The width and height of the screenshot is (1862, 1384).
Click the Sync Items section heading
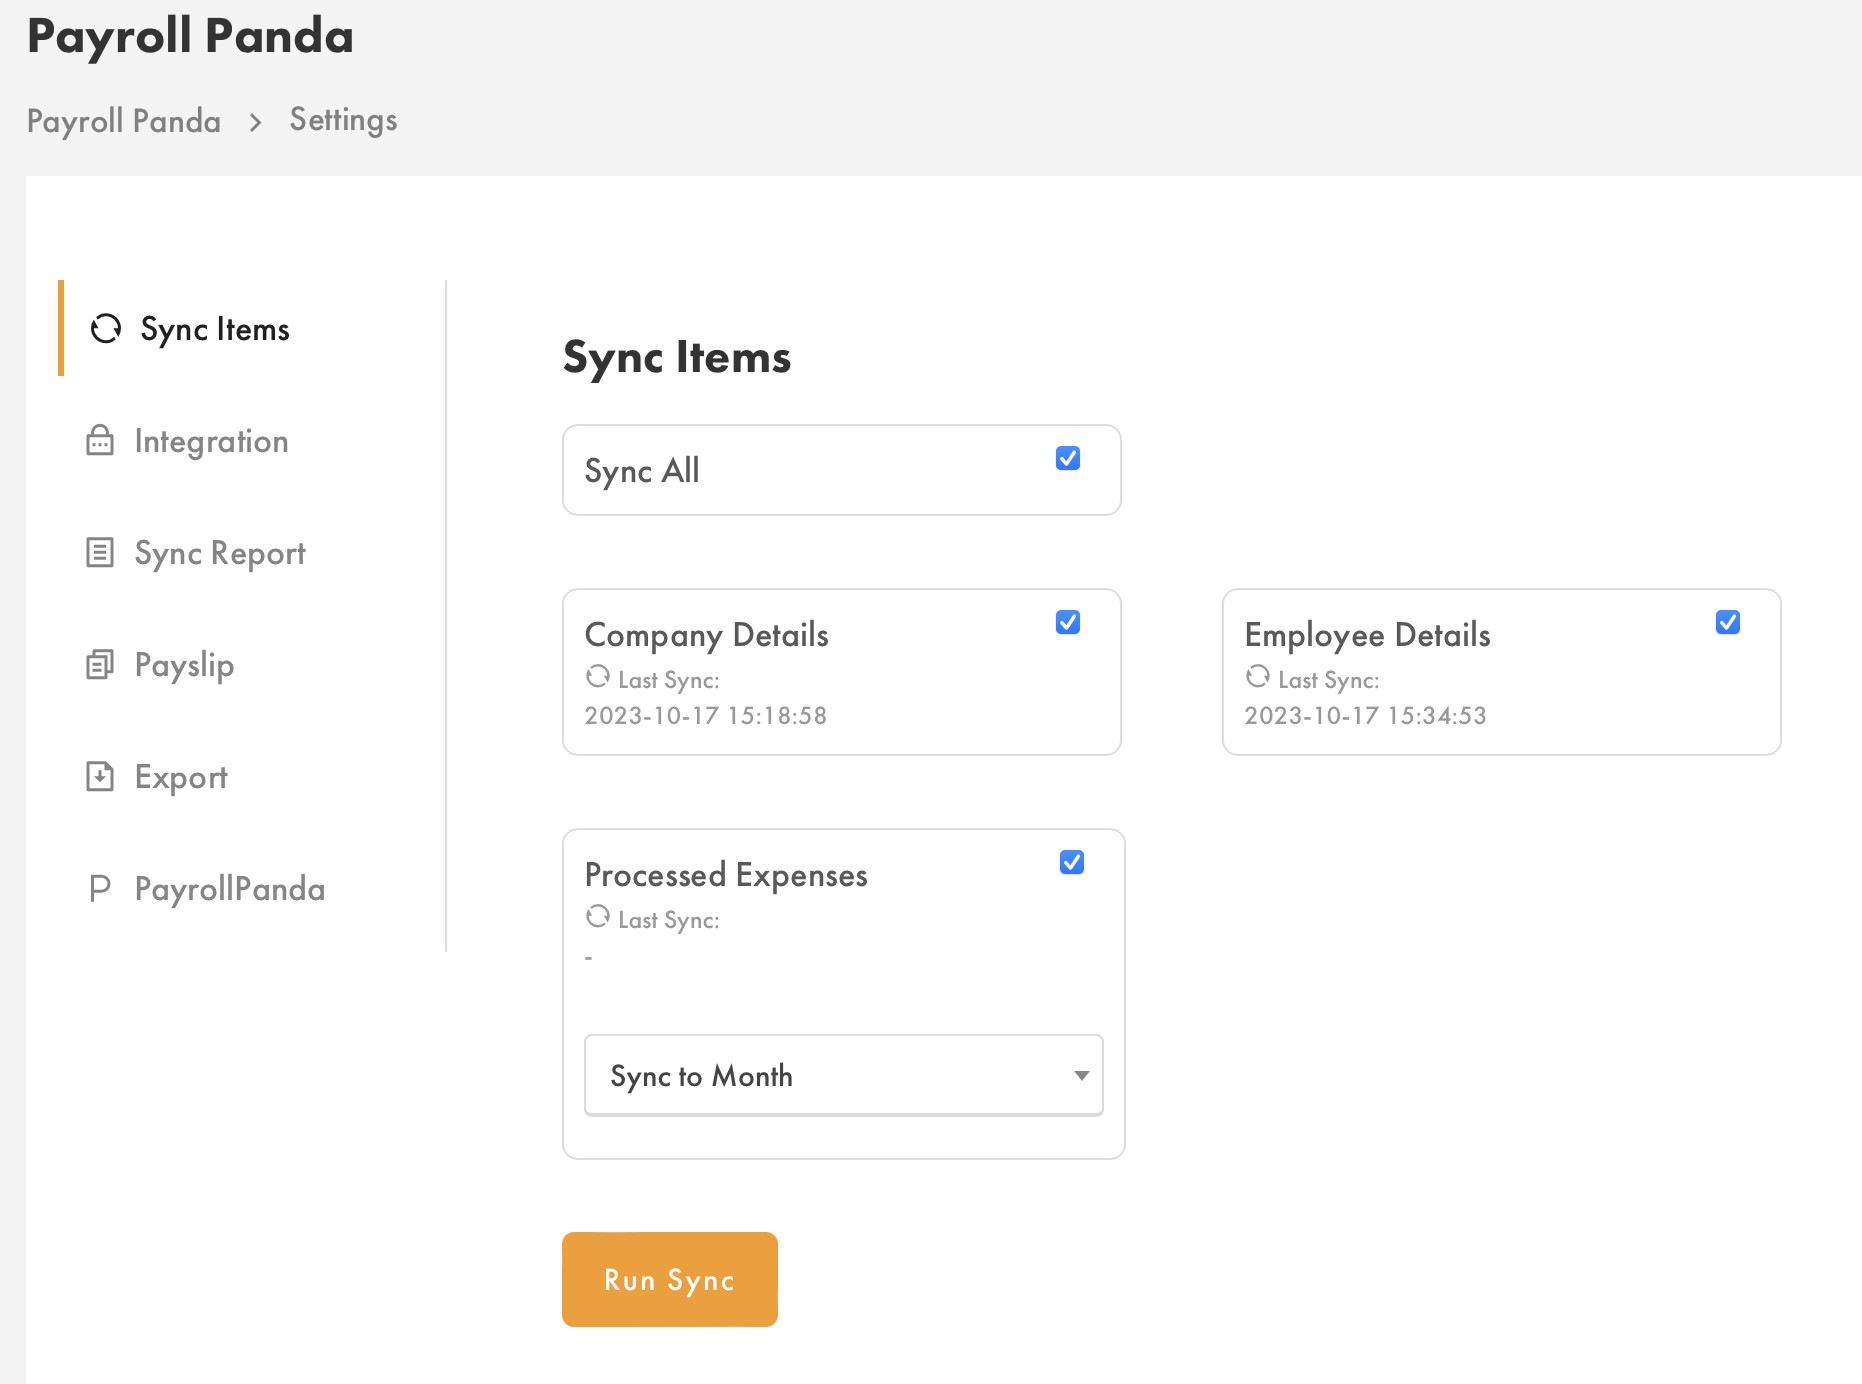tap(677, 357)
